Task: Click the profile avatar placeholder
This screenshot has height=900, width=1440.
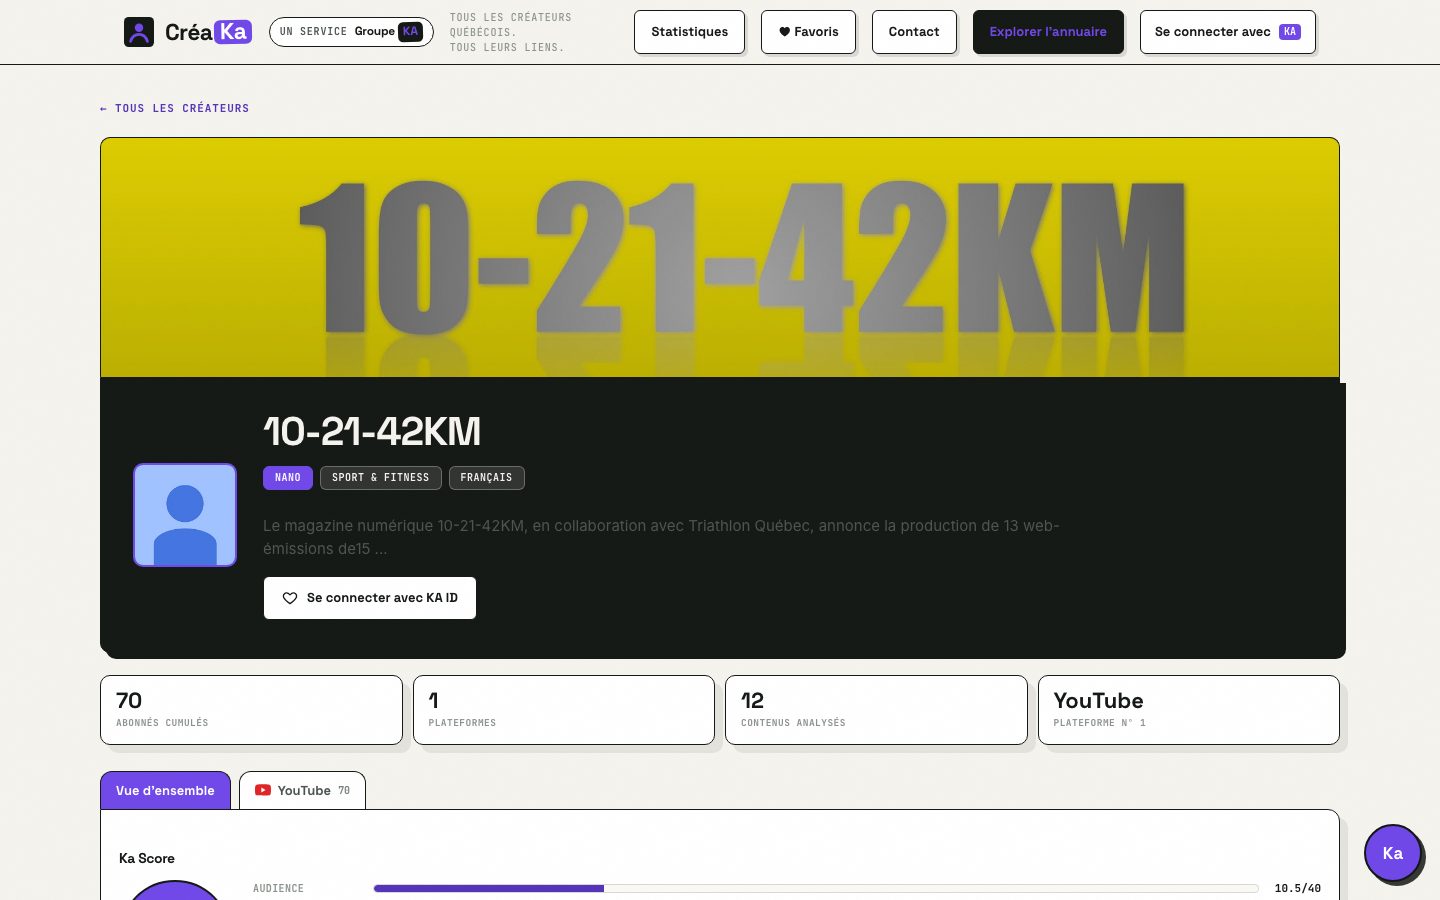Action: tap(185, 515)
